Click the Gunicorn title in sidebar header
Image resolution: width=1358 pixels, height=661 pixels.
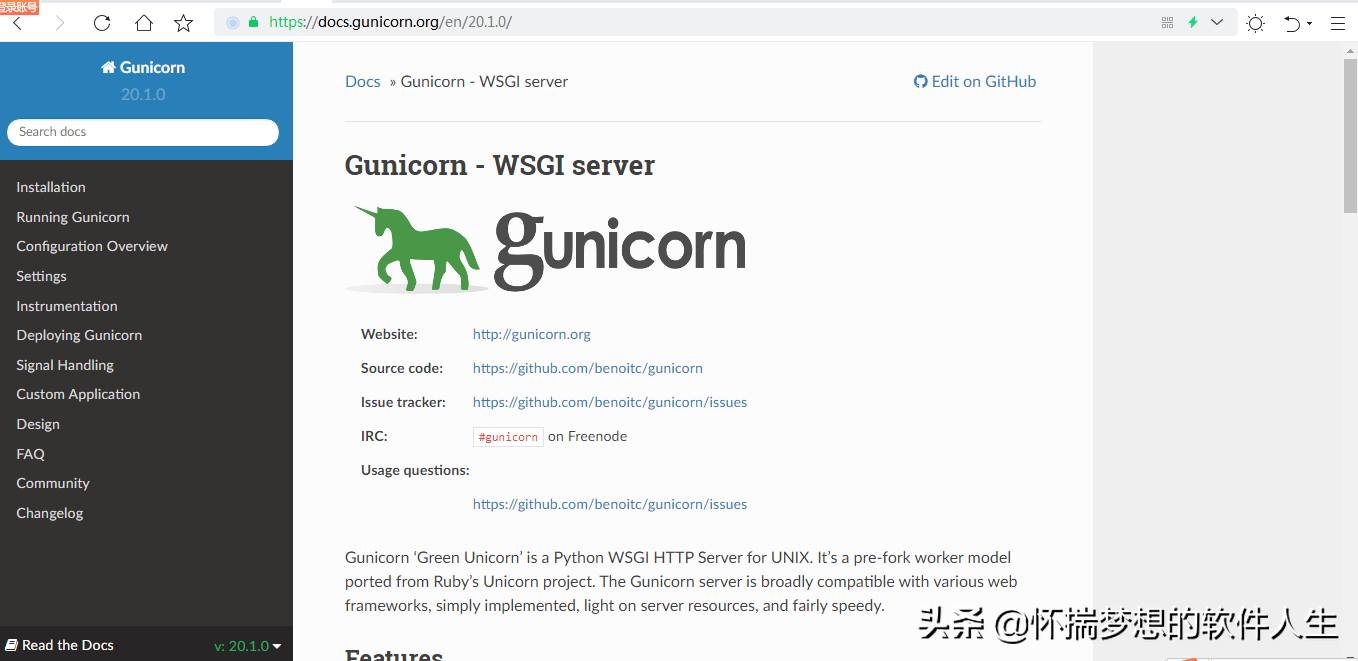tap(152, 68)
